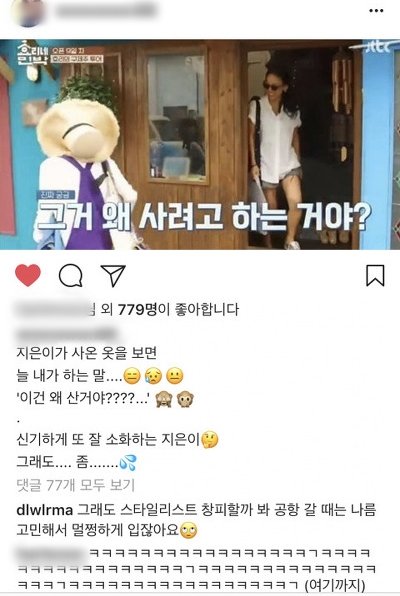Expand 댓글 77개 모두 보기 comments
Image resolution: width=400 pixels, height=596 pixels.
pos(76,485)
